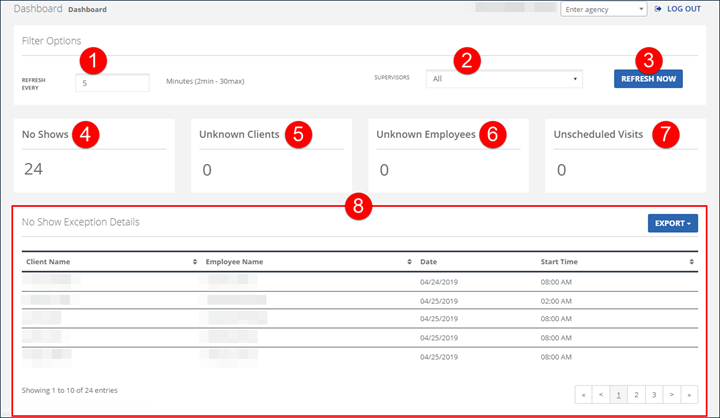Jump to last page of entries

tap(691, 394)
